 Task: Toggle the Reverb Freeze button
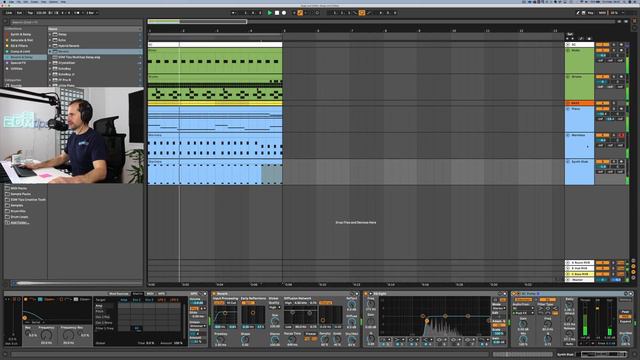tap(310, 334)
